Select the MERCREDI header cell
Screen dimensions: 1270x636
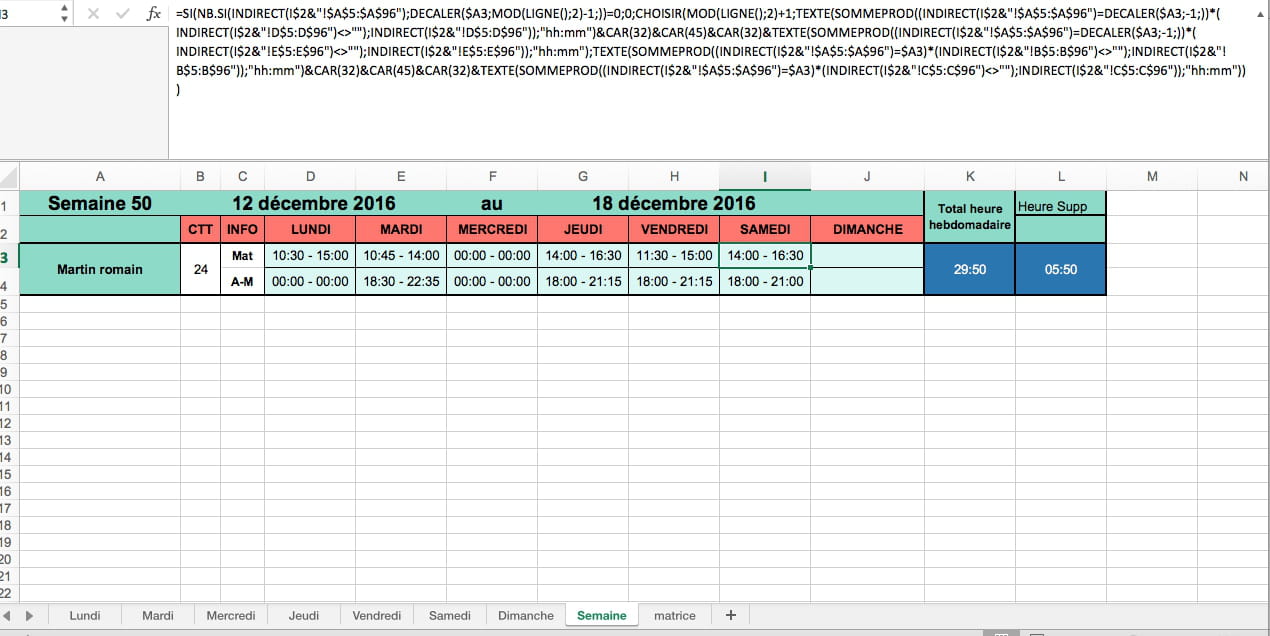pos(492,229)
